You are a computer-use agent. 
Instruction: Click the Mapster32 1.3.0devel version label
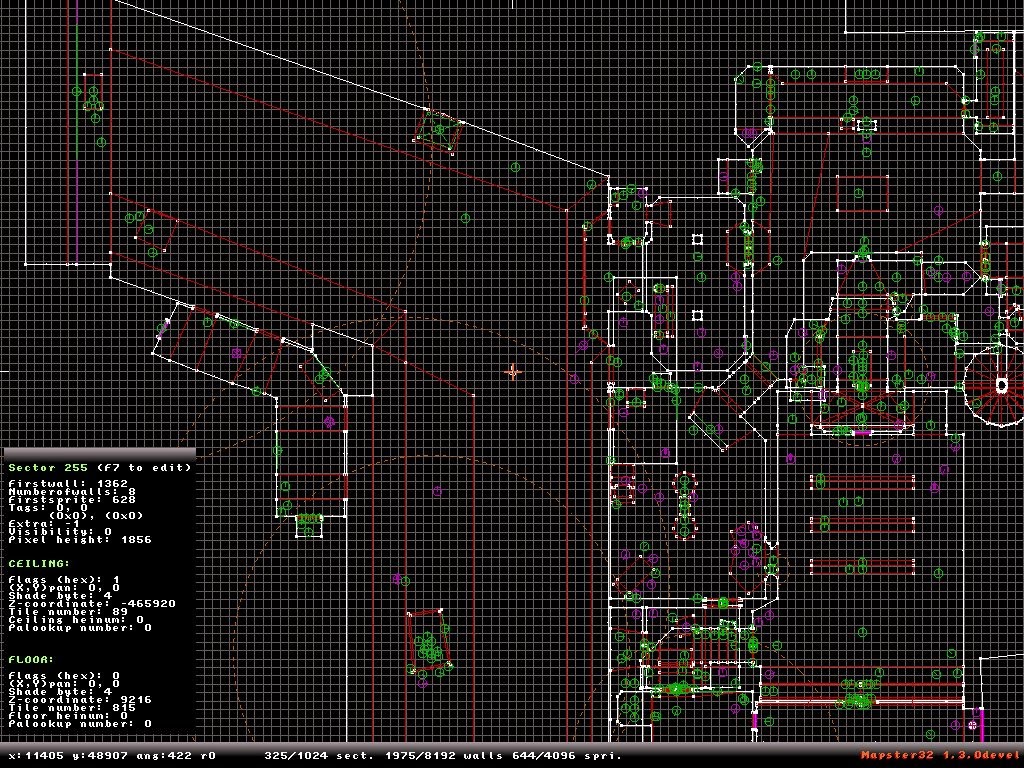point(939,756)
